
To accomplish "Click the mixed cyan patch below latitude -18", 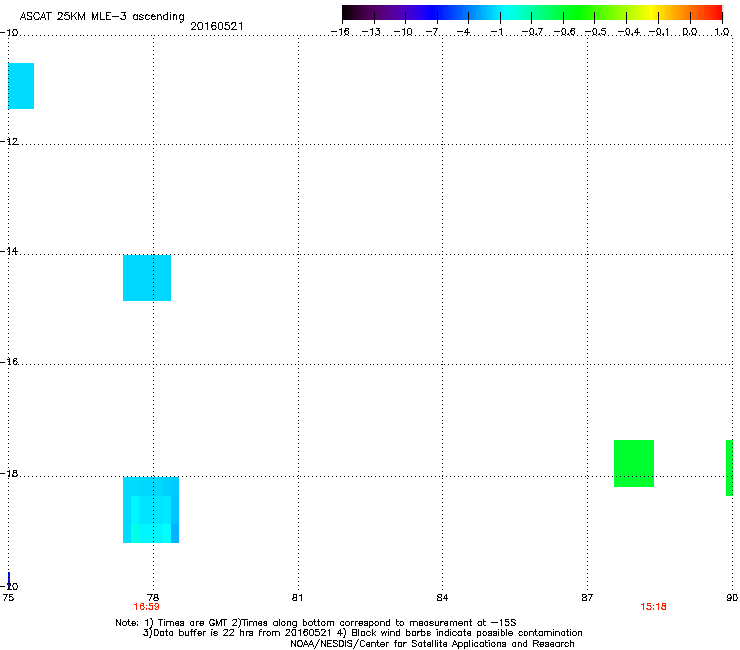I will (x=151, y=510).
